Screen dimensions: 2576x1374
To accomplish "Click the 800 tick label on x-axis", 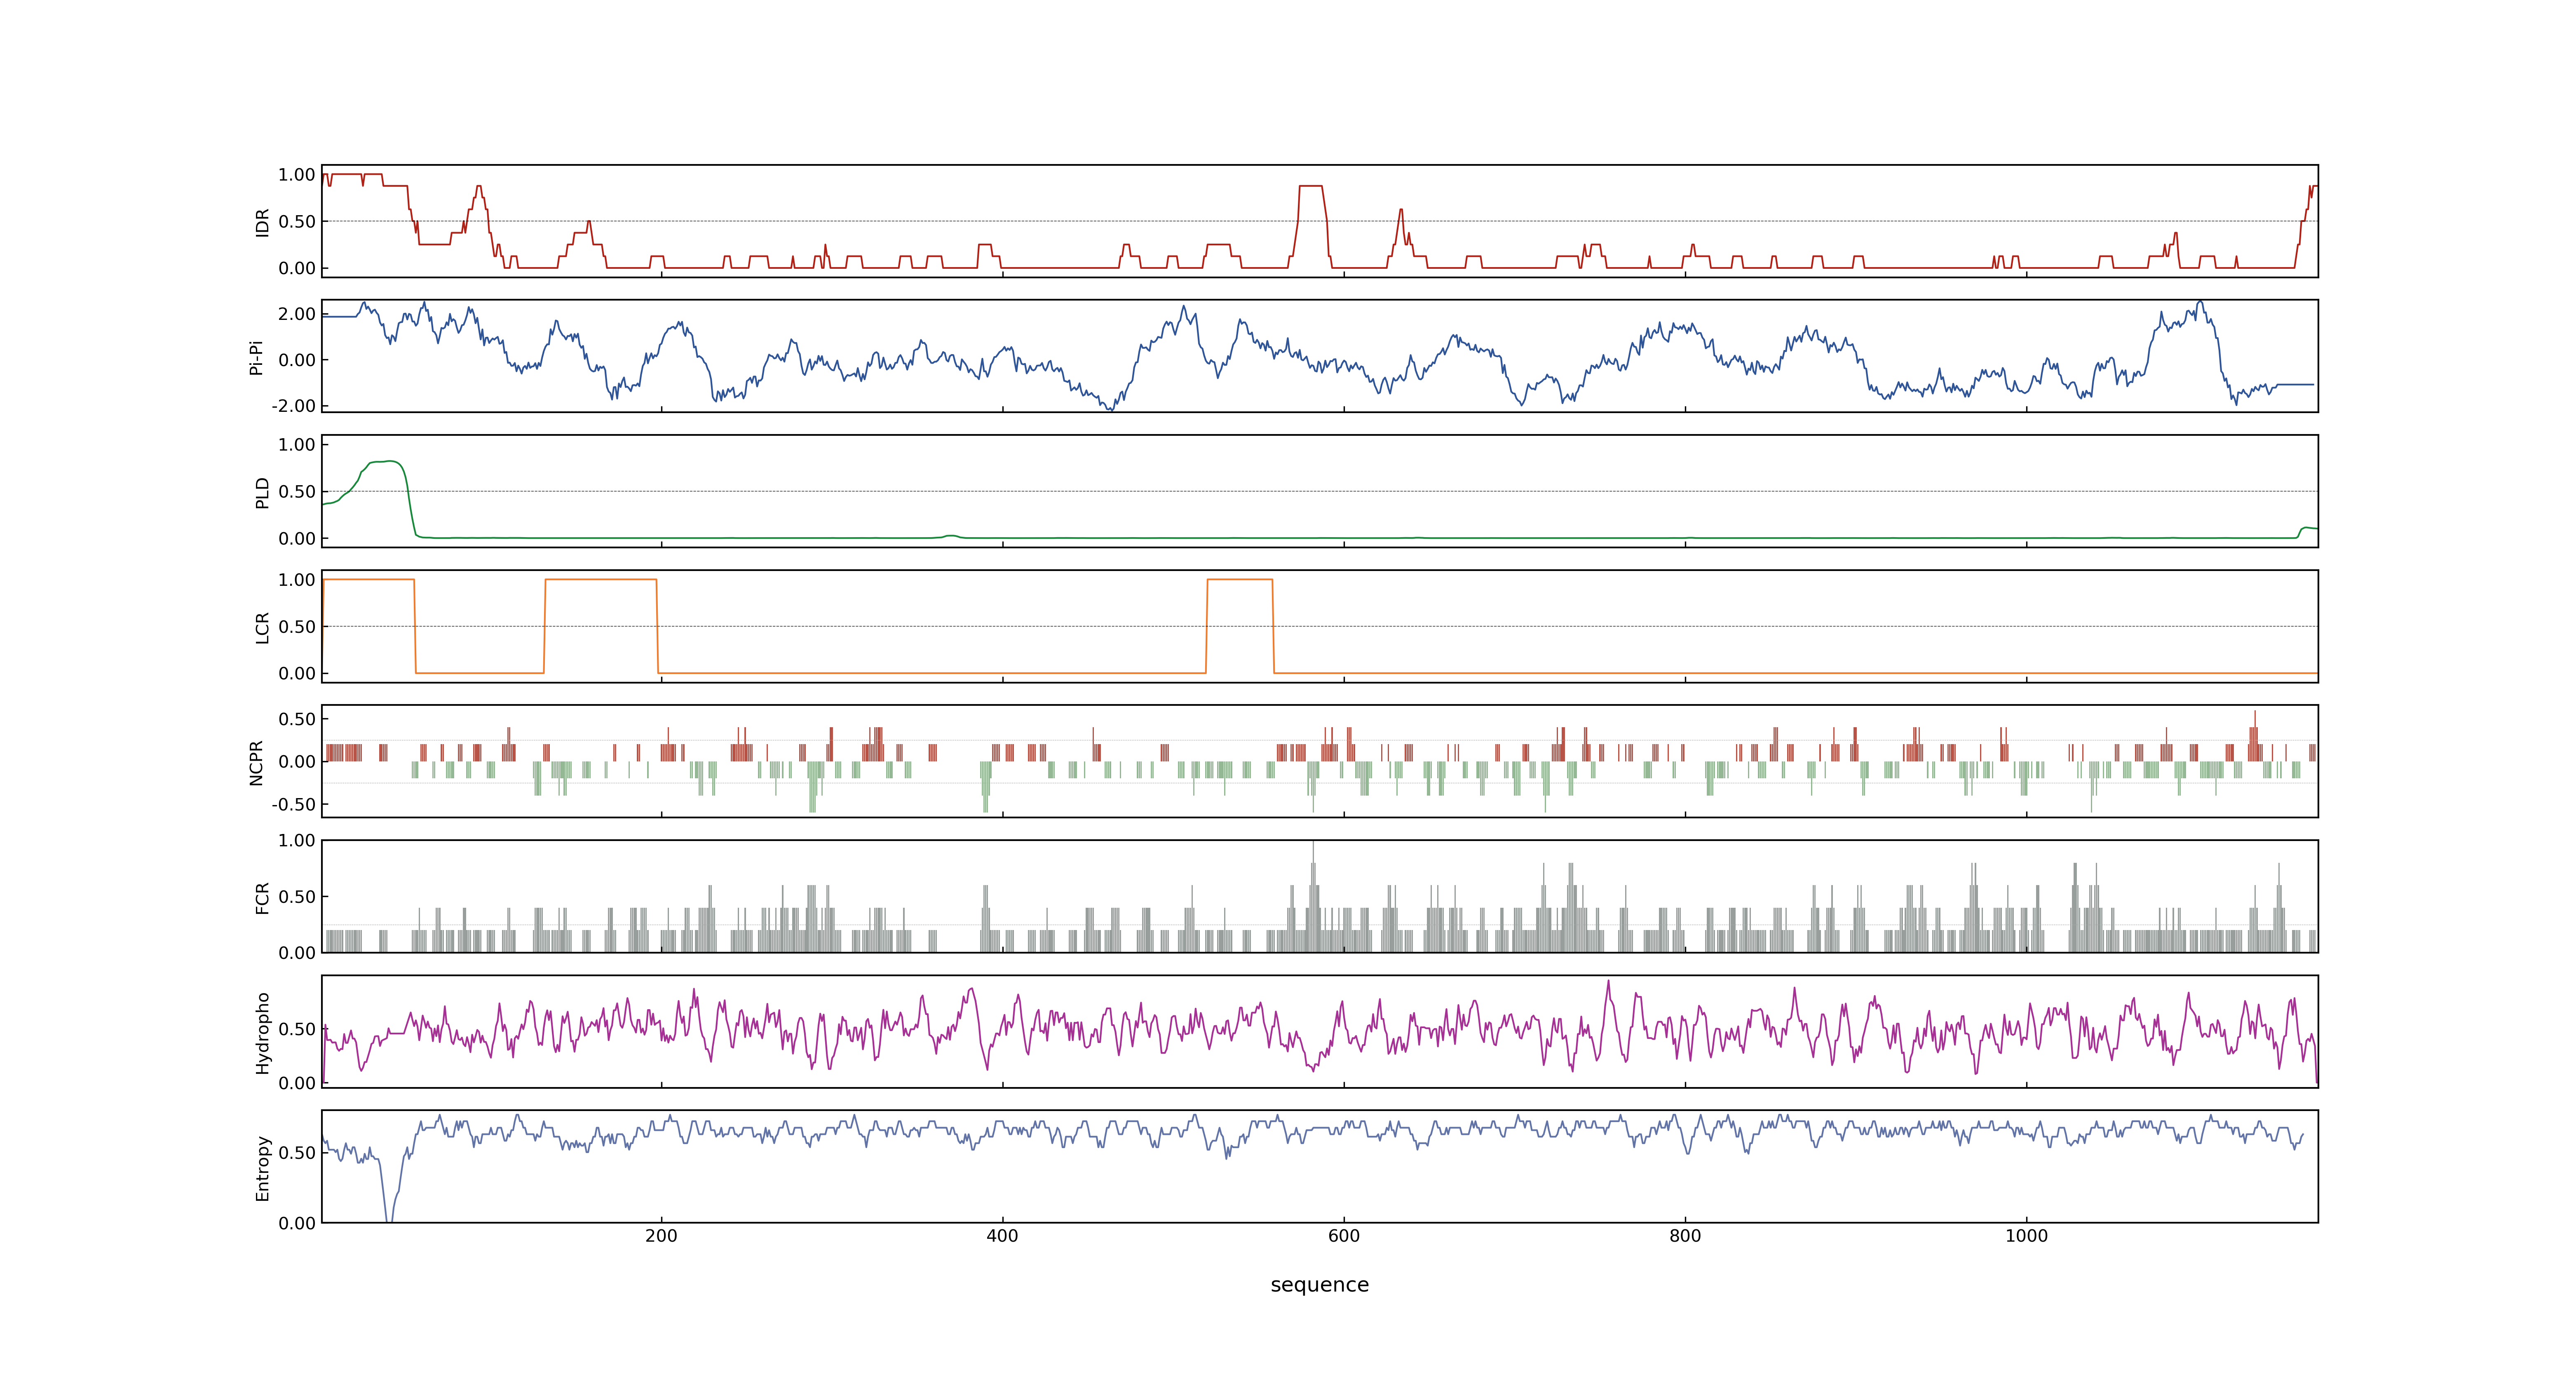I will (x=1685, y=1236).
